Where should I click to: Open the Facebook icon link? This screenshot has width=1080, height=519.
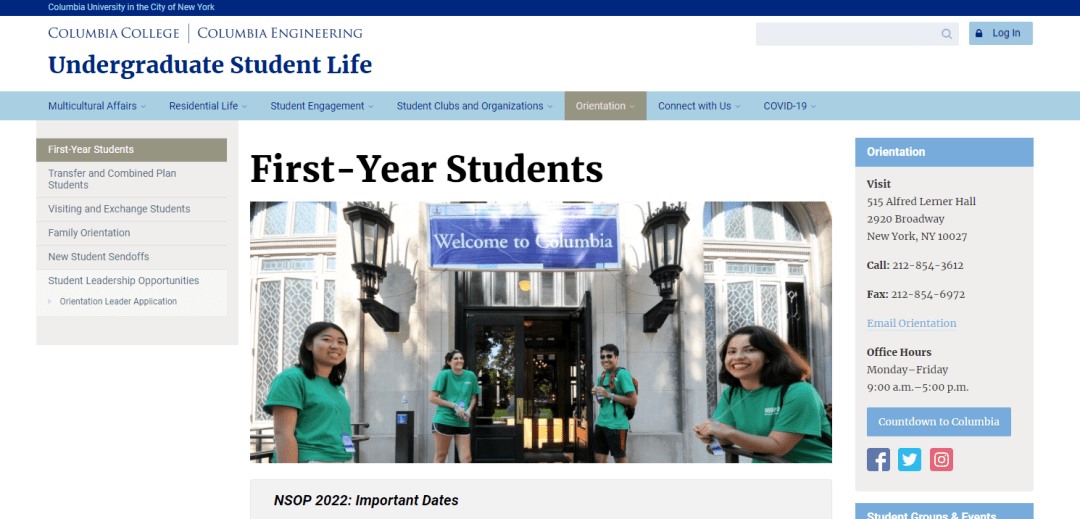pyautogui.click(x=878, y=459)
